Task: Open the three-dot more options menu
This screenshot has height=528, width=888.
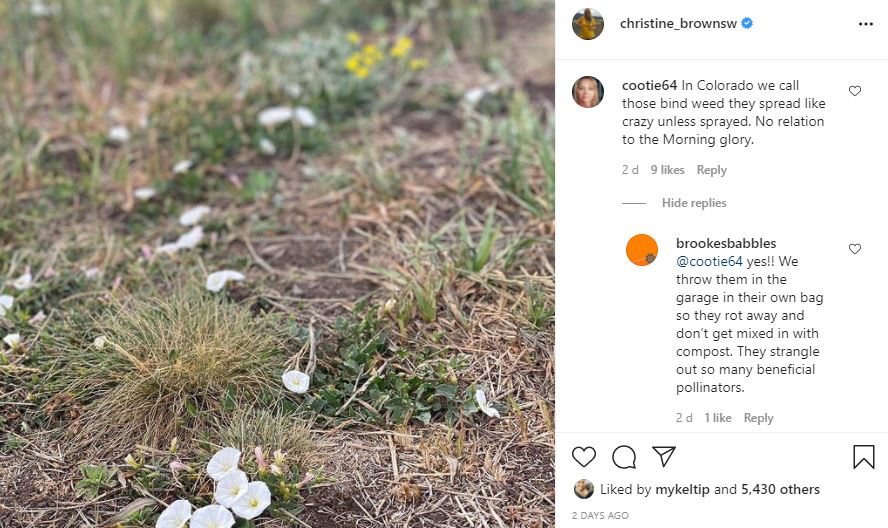Action: [866, 24]
